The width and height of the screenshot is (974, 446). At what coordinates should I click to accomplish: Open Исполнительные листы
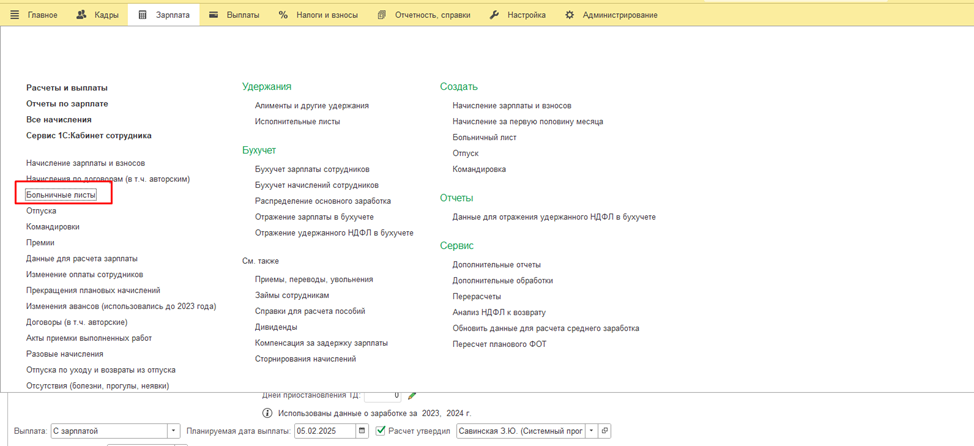pyautogui.click(x=298, y=122)
